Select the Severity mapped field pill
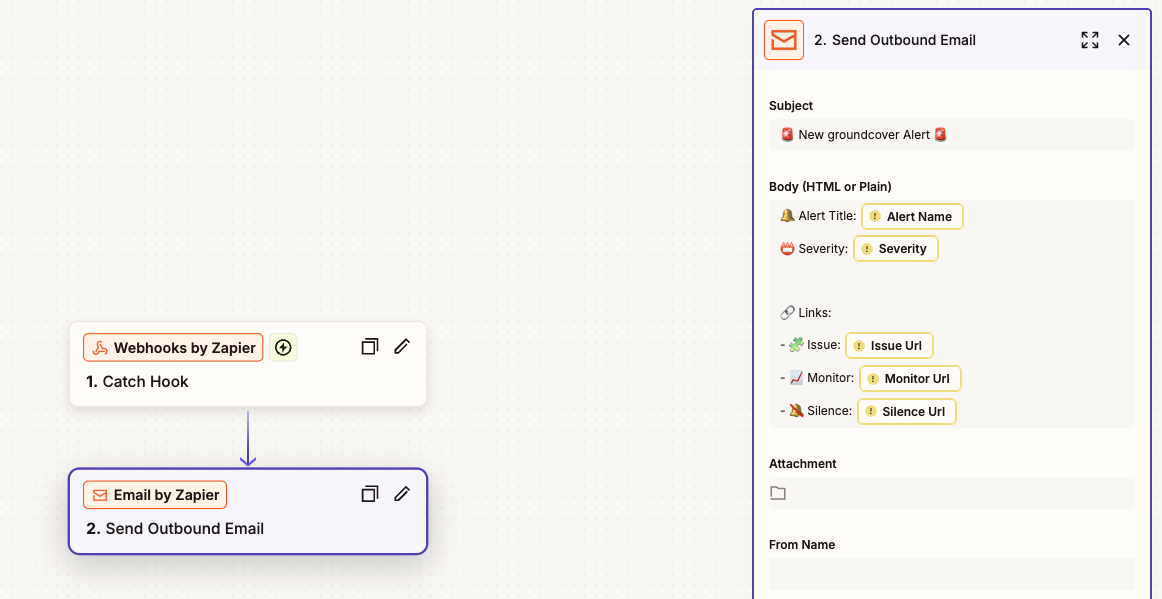1162x599 pixels. tap(896, 249)
